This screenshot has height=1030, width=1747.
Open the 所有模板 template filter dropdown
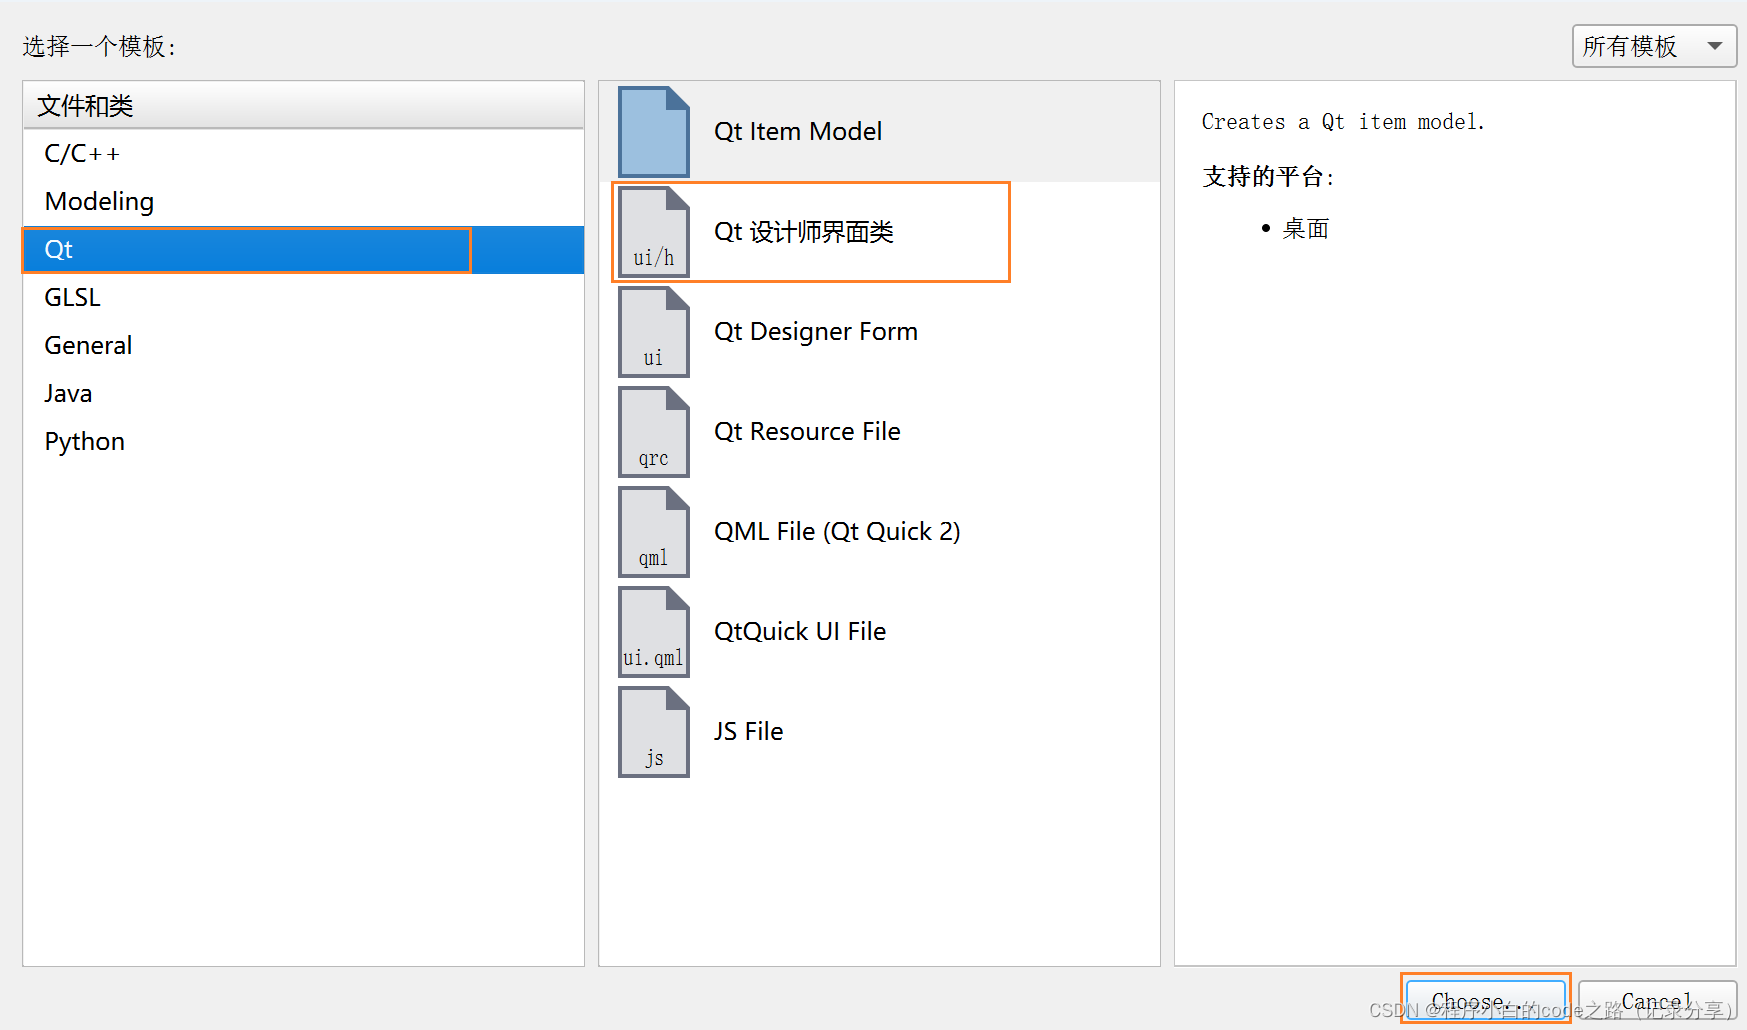[x=1654, y=46]
